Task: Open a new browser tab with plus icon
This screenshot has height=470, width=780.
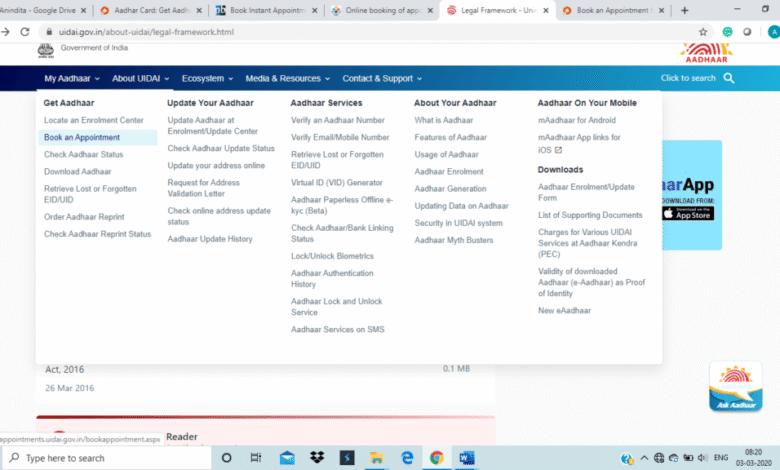Action: (x=684, y=10)
